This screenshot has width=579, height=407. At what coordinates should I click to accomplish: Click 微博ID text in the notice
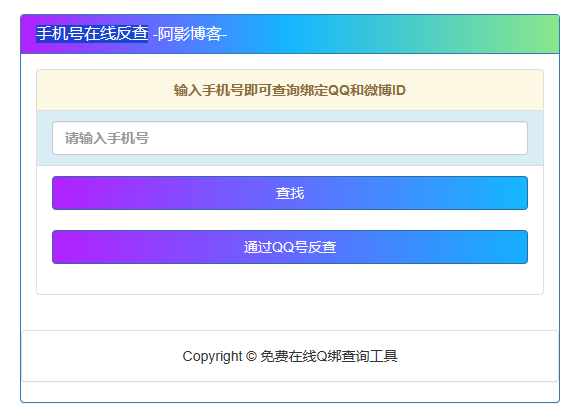pyautogui.click(x=384, y=90)
